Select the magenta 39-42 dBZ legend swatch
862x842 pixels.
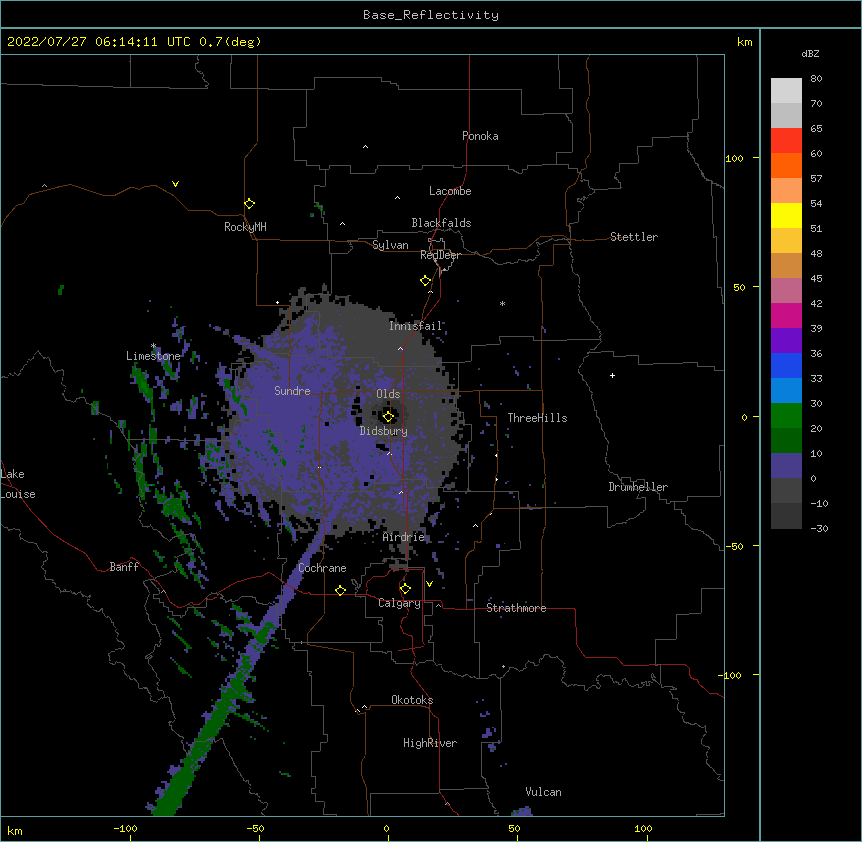[x=786, y=315]
